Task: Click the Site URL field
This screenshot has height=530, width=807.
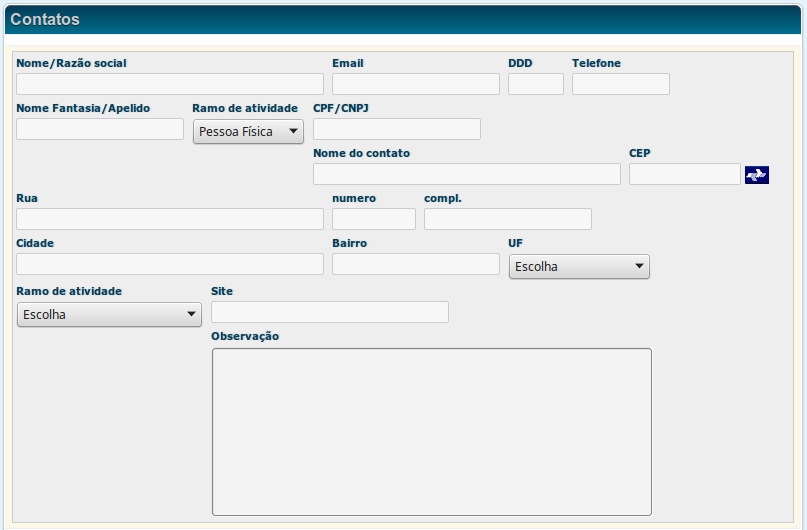Action: click(x=330, y=312)
